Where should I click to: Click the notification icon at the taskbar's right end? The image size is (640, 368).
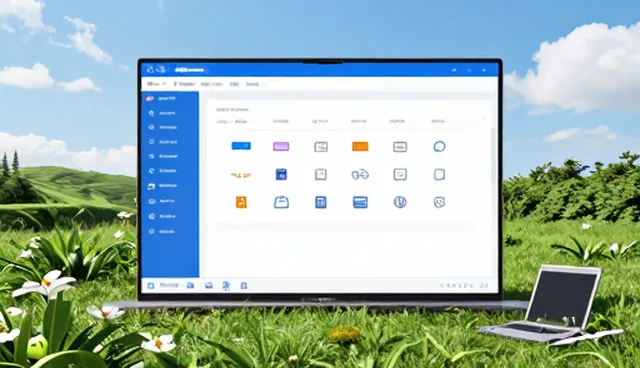pos(484,285)
